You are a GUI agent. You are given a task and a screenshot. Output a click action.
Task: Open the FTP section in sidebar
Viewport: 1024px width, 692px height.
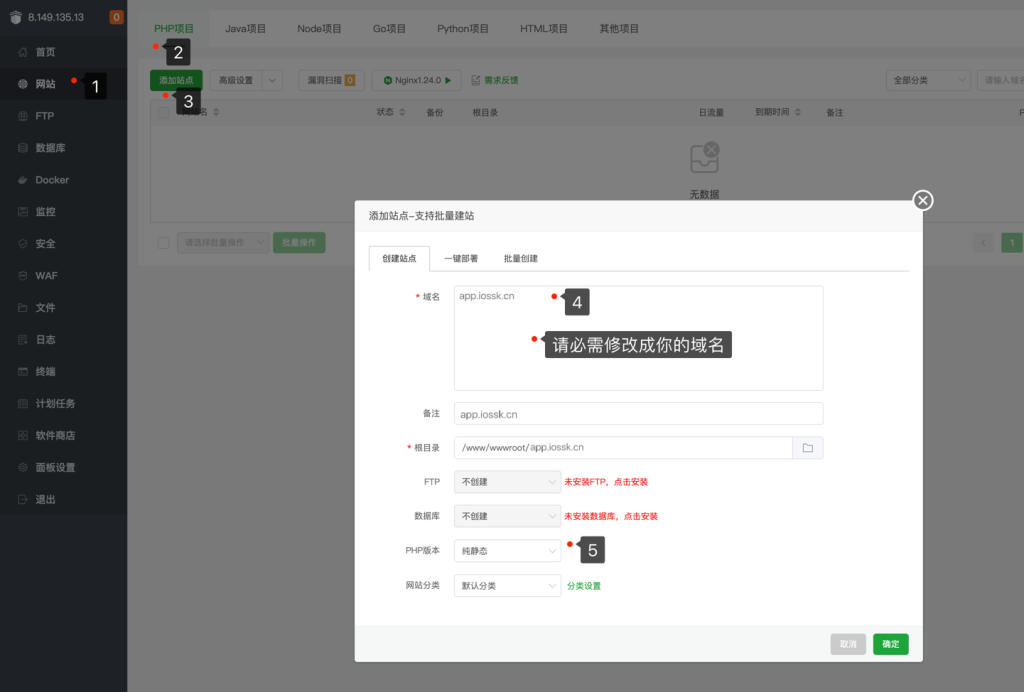[45, 115]
